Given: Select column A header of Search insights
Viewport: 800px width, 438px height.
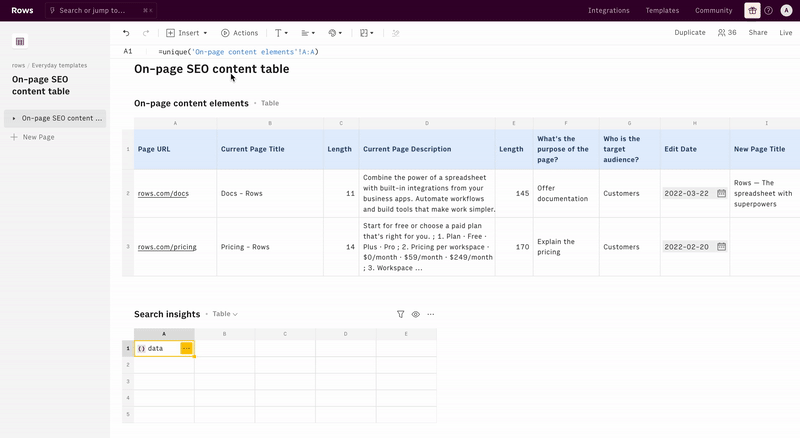Looking at the screenshot, I should tap(164, 334).
